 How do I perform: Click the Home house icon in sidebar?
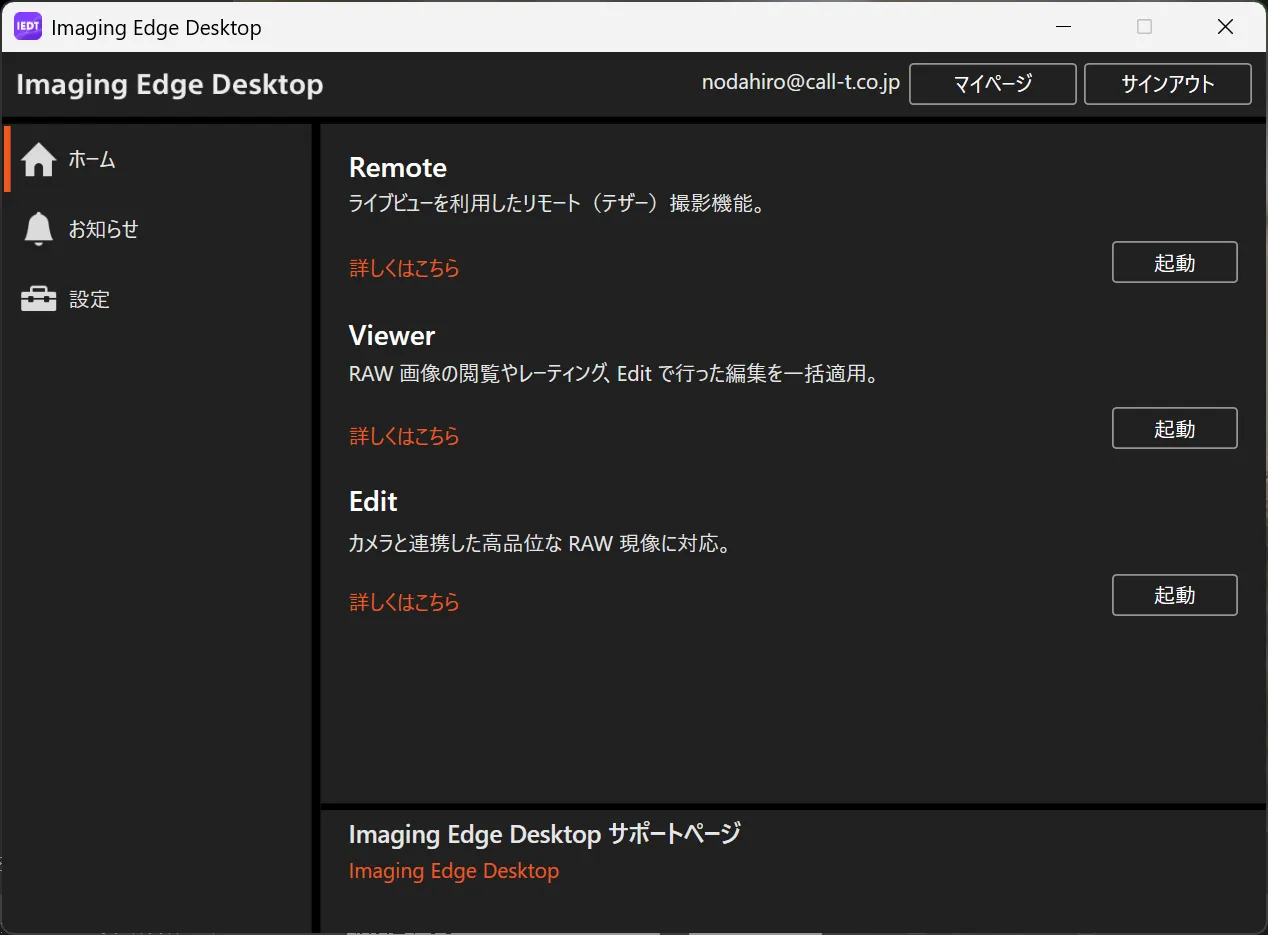pyautogui.click(x=38, y=160)
